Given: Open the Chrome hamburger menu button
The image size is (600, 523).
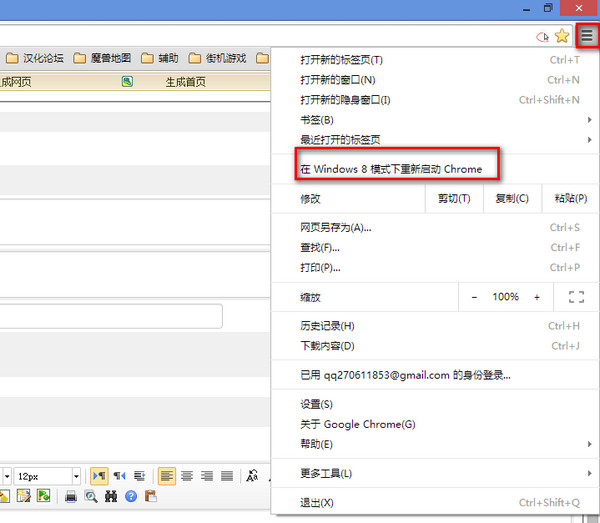Looking at the screenshot, I should pos(587,36).
